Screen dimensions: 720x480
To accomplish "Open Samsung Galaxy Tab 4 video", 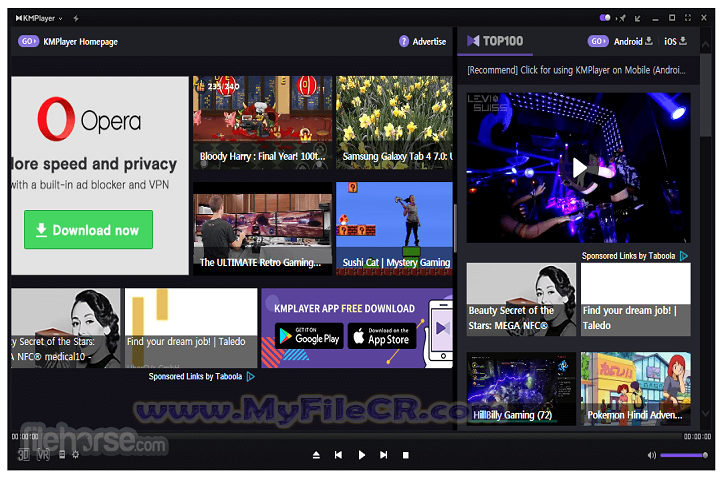I will (394, 123).
